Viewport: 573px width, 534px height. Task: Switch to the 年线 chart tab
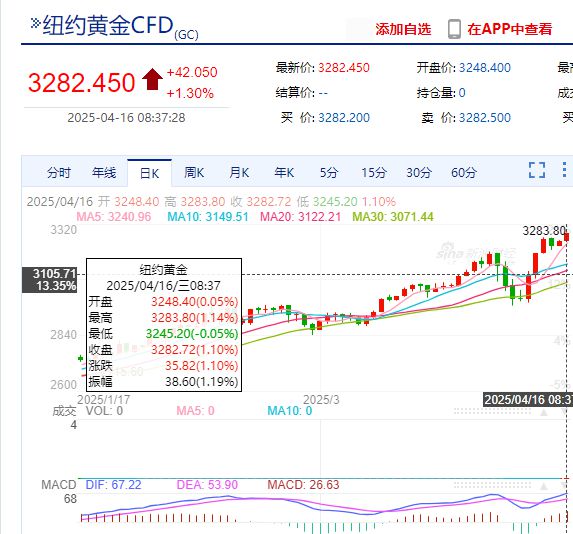[x=104, y=173]
